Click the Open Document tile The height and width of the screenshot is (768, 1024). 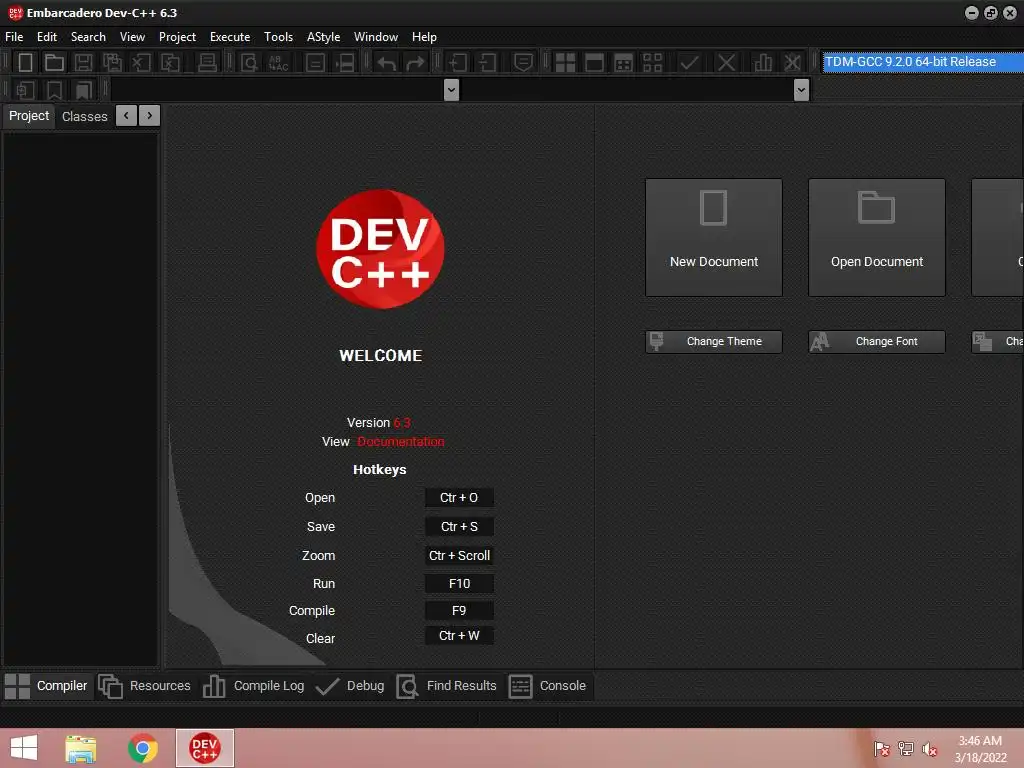[x=876, y=237]
